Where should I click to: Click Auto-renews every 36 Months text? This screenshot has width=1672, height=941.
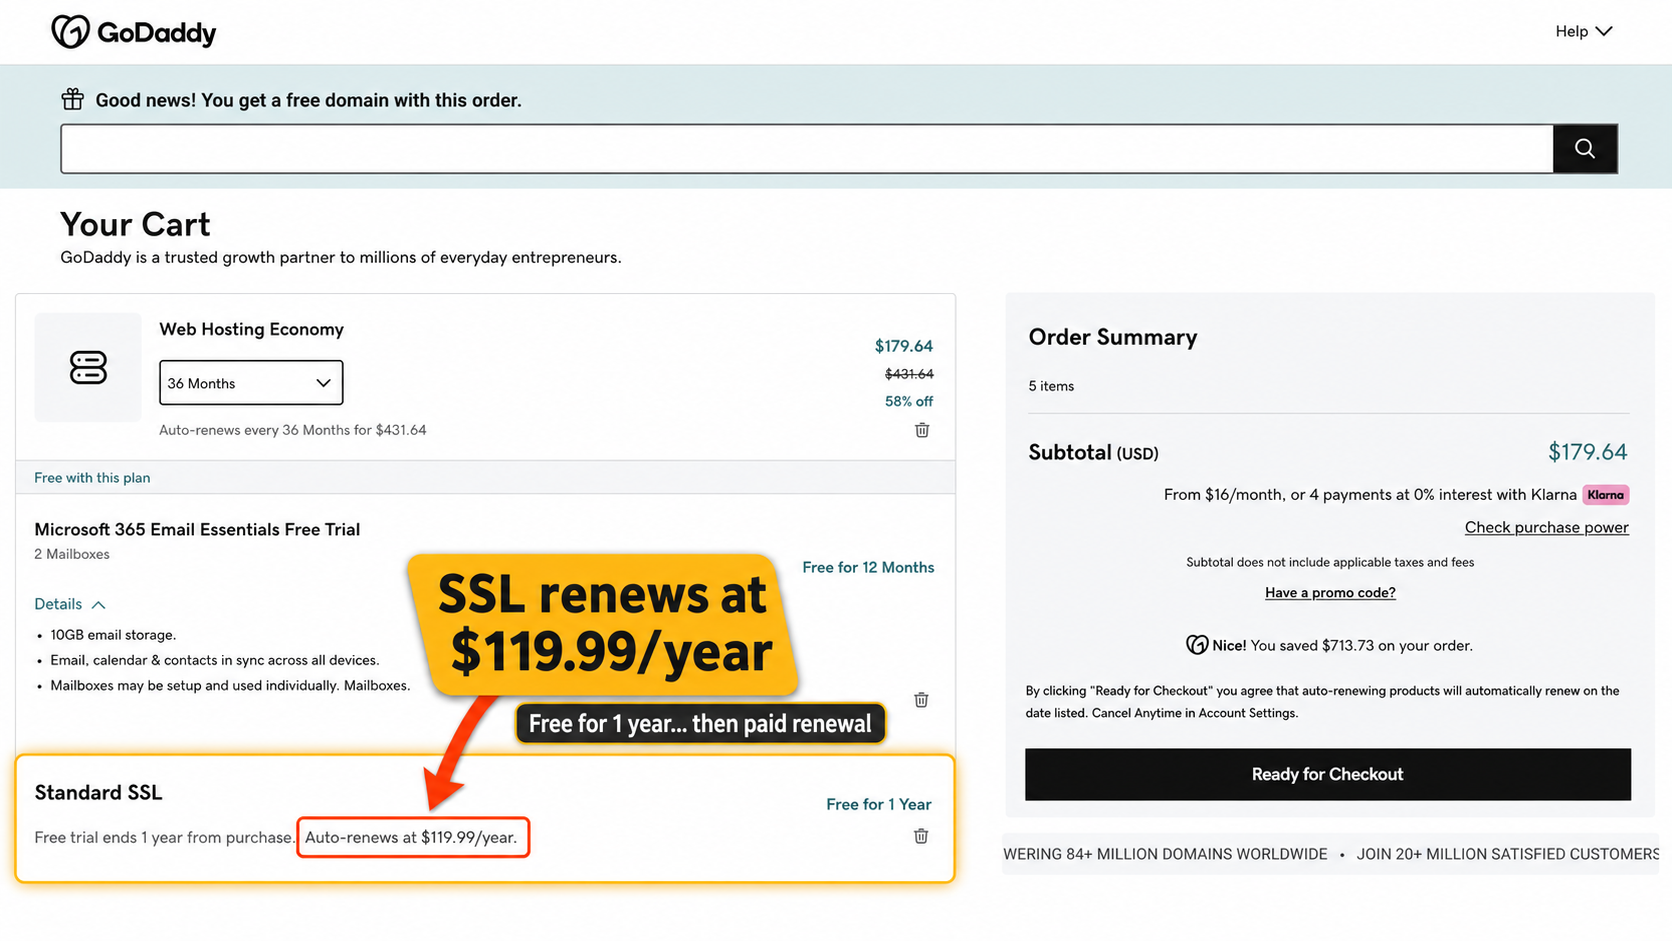pos(292,430)
